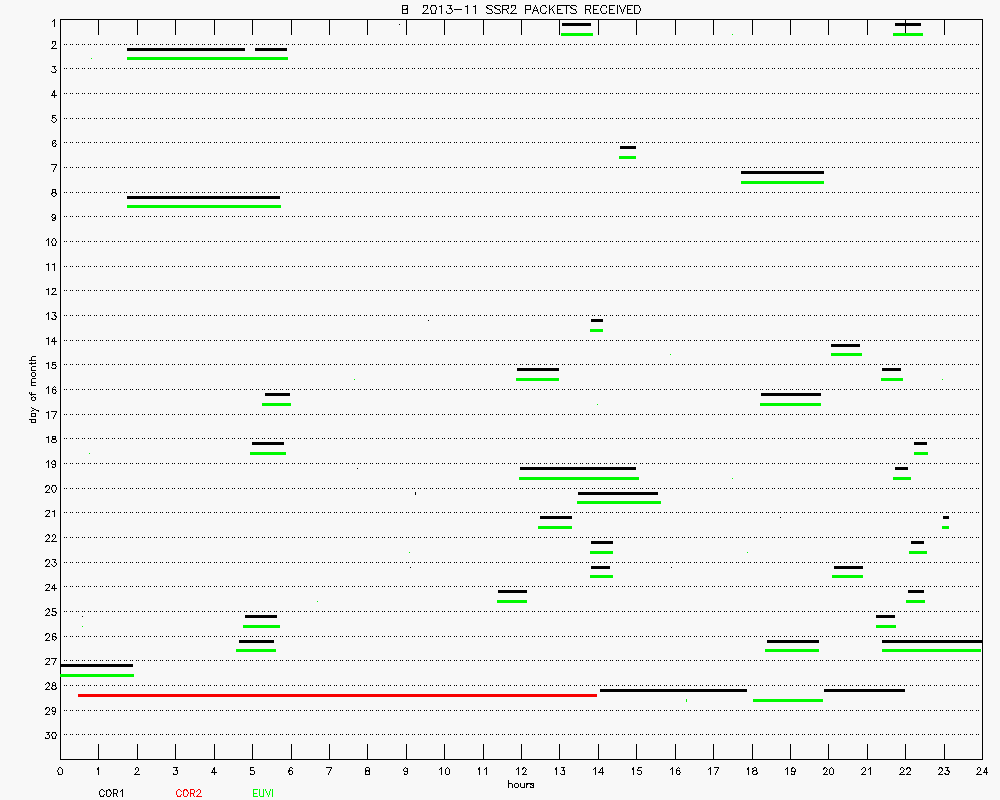
Task: Click the "hours" x-axis label
Action: pyautogui.click(x=520, y=785)
